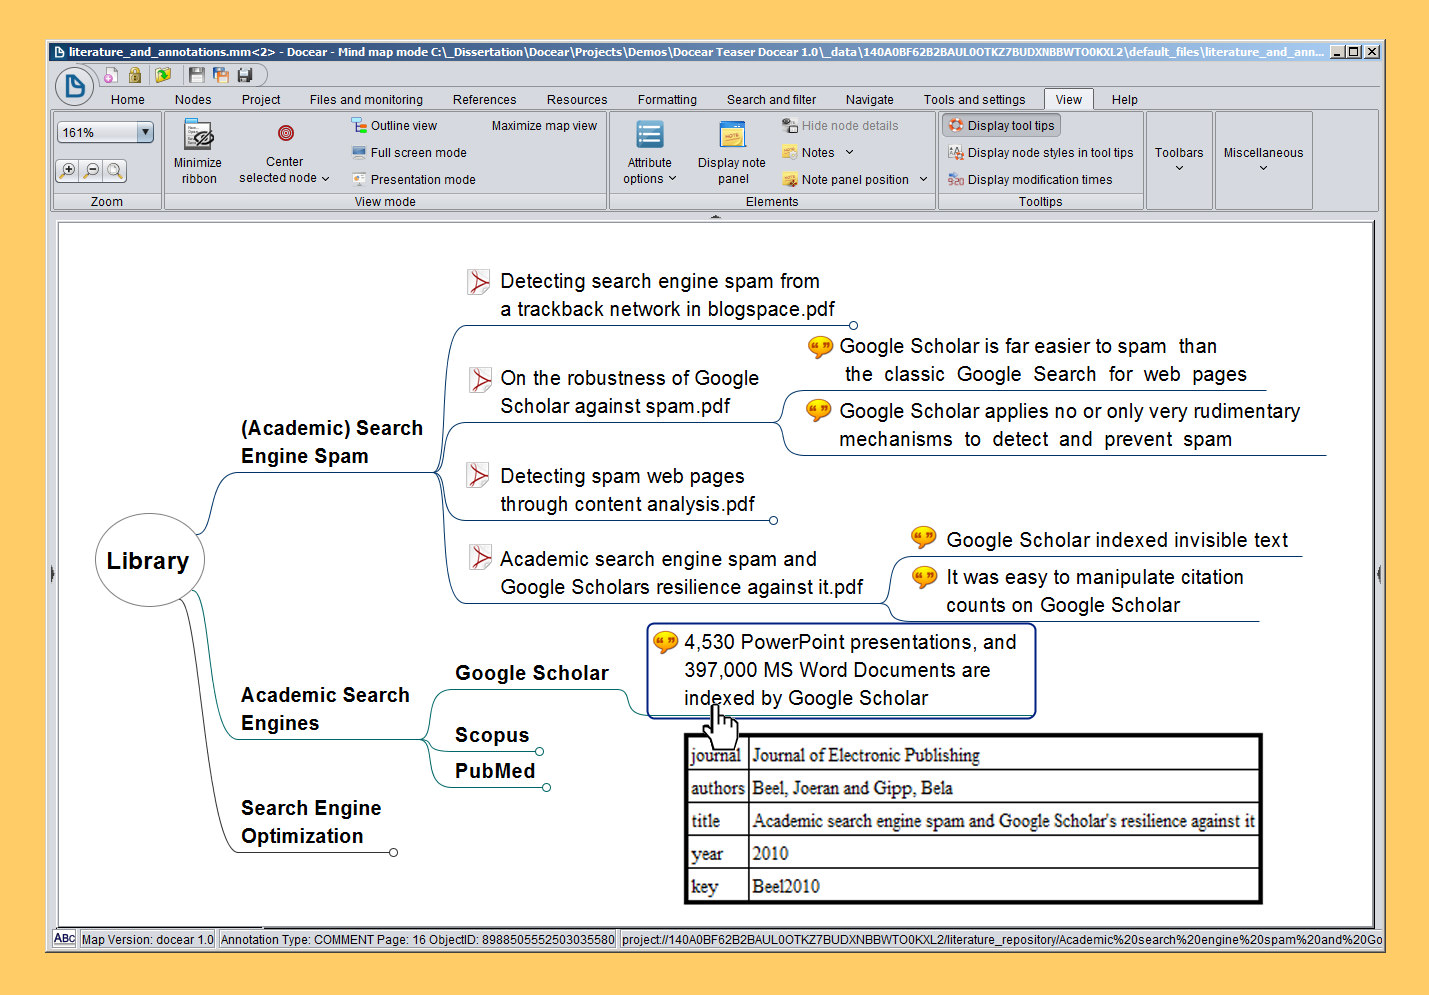This screenshot has width=1429, height=995.
Task: Click the Minimize ribbon icon
Action: tap(198, 136)
